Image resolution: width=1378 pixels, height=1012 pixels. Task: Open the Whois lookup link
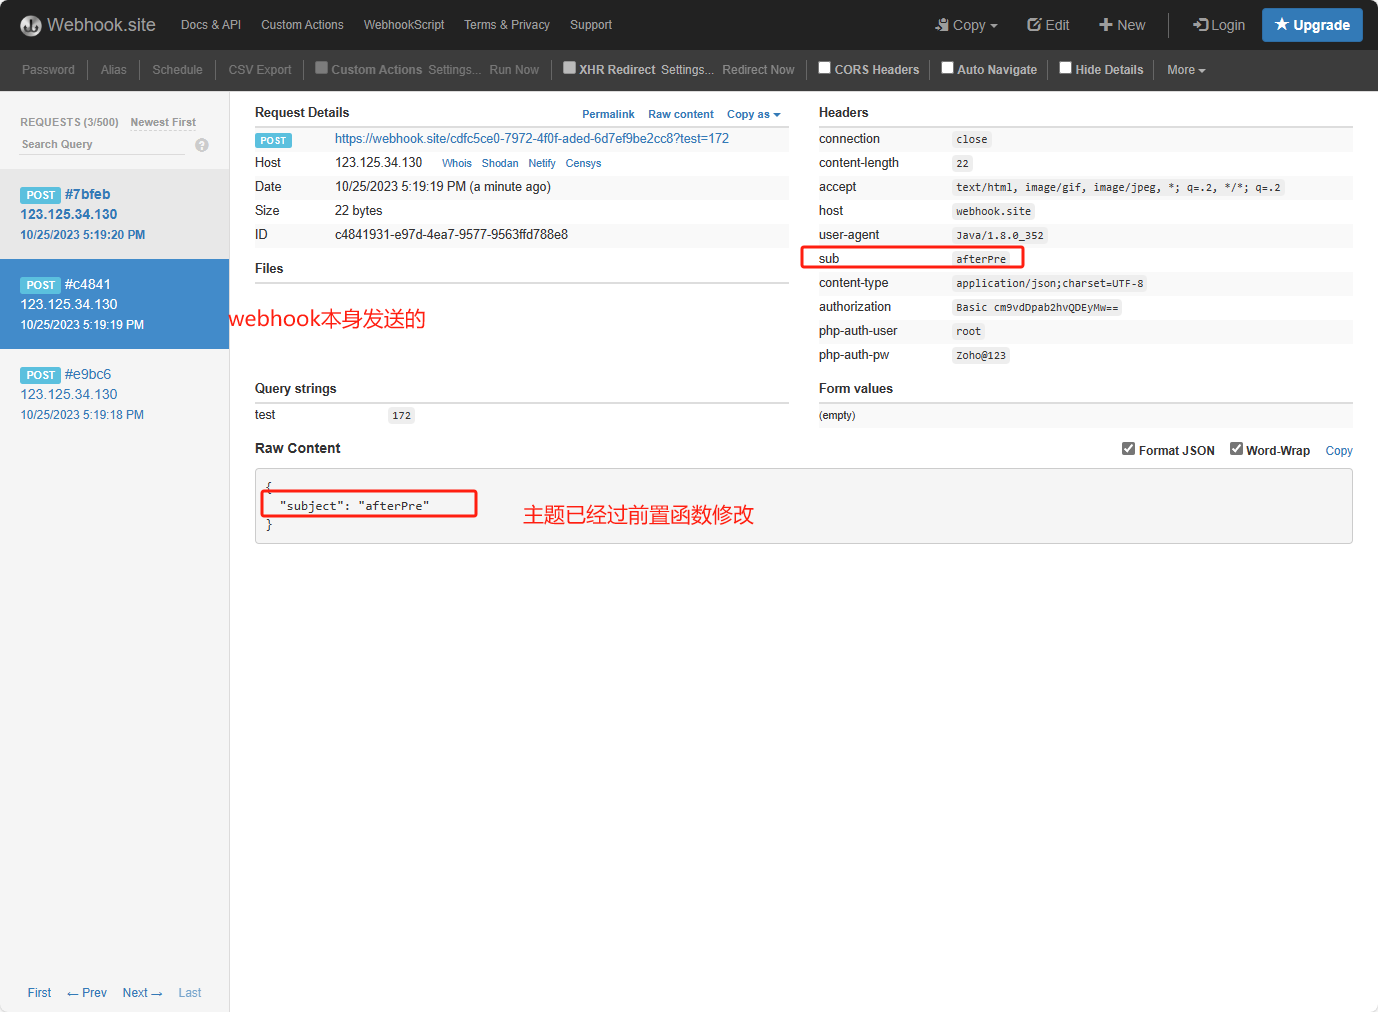[x=456, y=163]
